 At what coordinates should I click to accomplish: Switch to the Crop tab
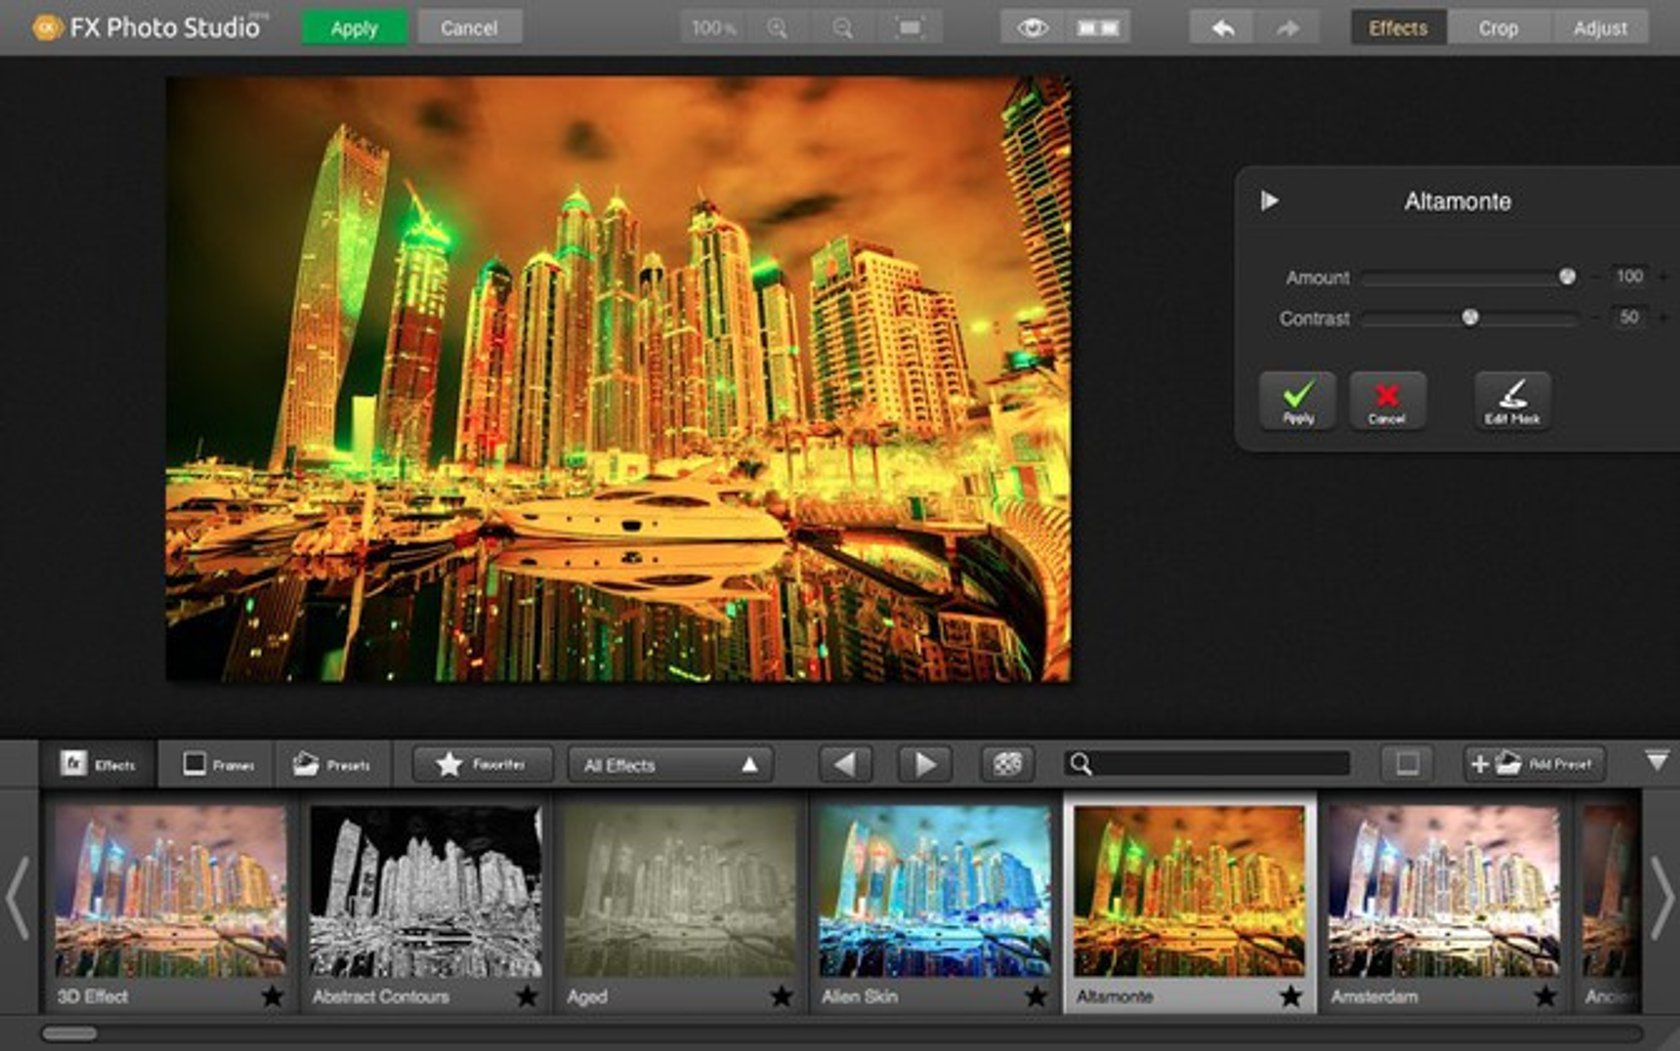tap(1498, 27)
